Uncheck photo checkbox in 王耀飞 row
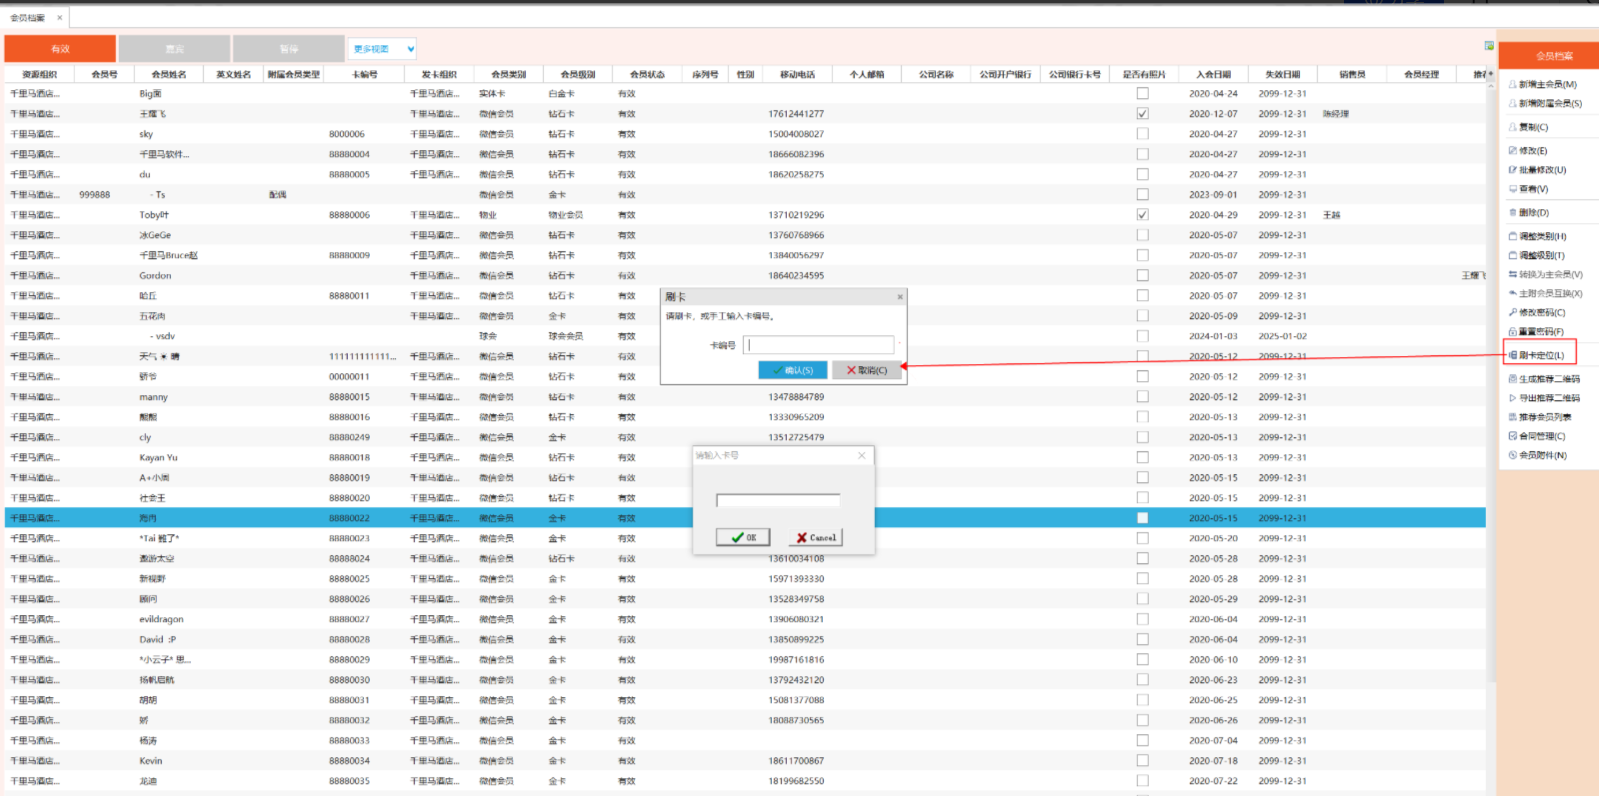 pyautogui.click(x=1142, y=114)
